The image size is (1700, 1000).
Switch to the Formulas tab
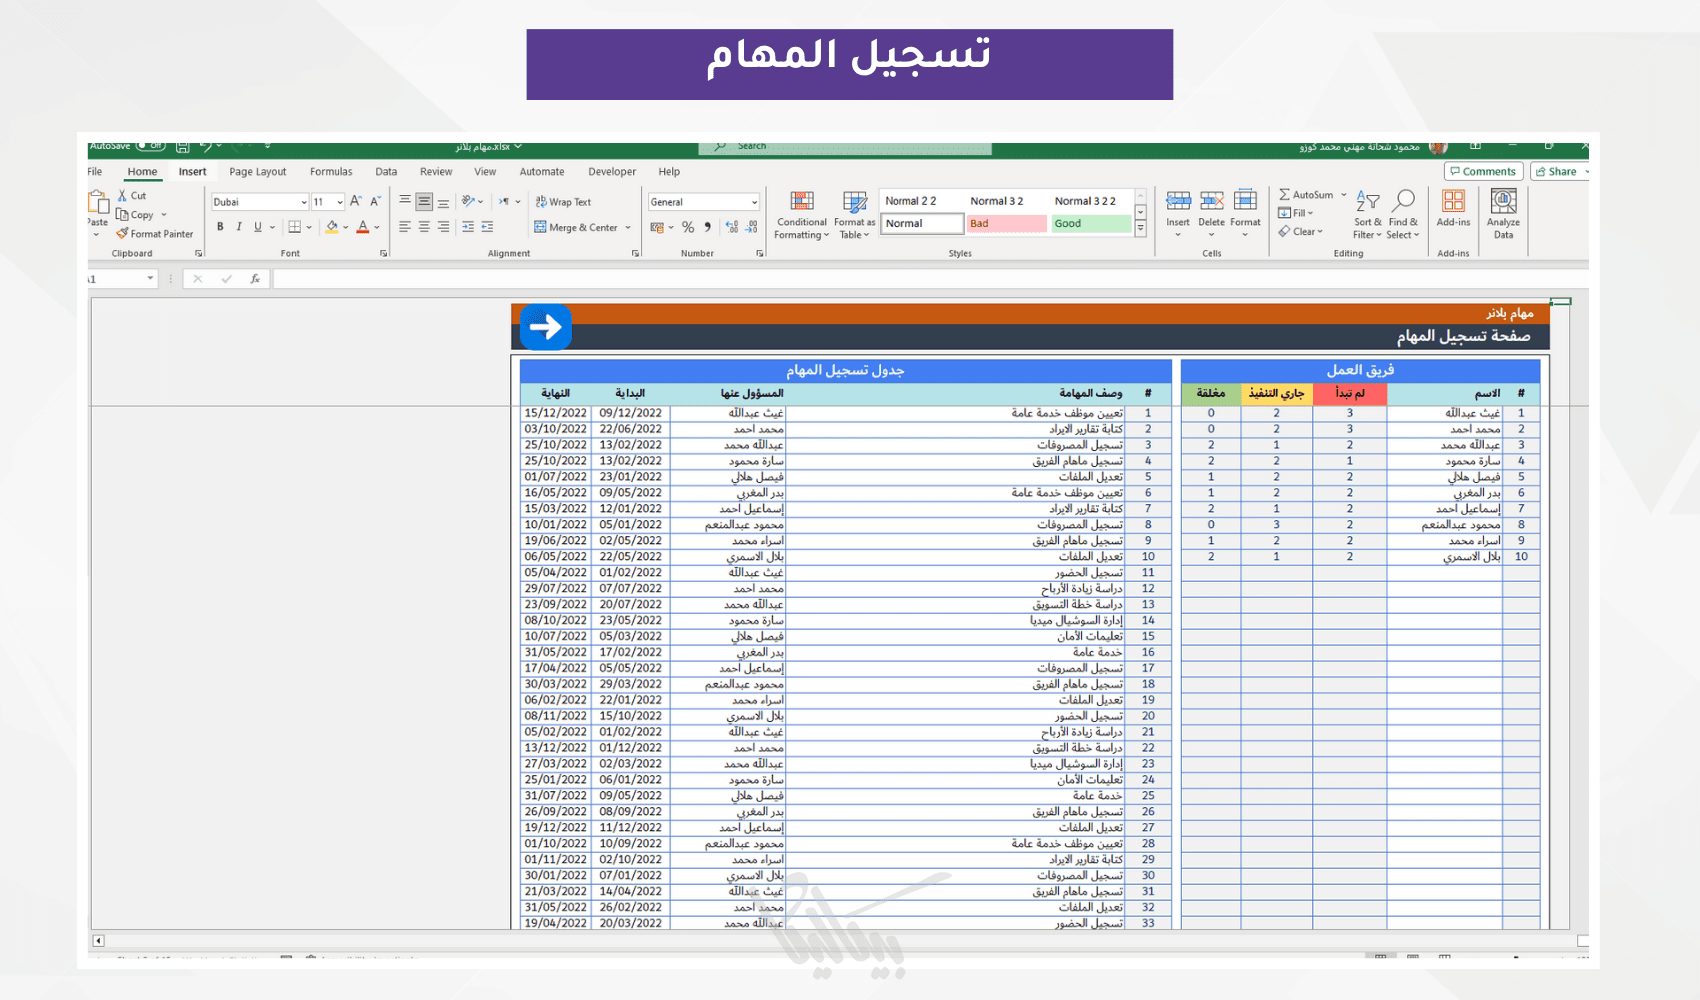[331, 172]
